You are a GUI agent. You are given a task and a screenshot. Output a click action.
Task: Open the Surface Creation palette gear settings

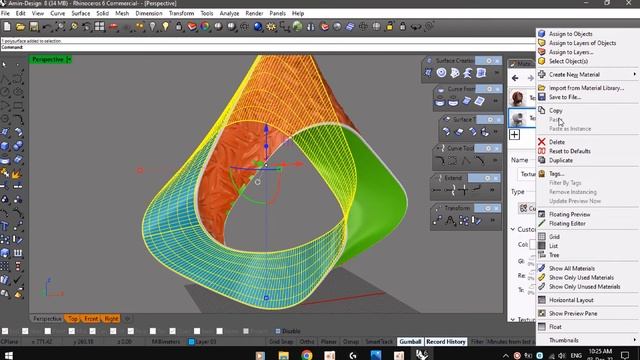[489, 61]
